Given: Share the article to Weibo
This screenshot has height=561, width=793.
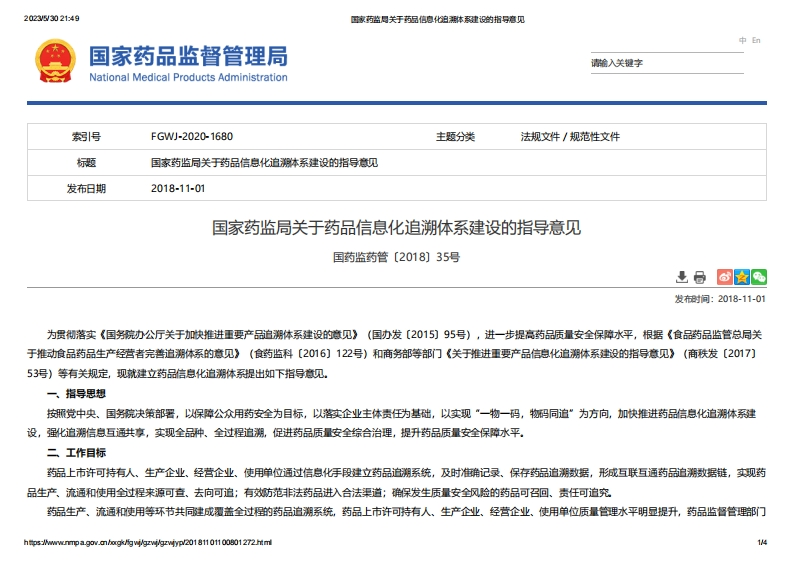Looking at the screenshot, I should (x=726, y=277).
